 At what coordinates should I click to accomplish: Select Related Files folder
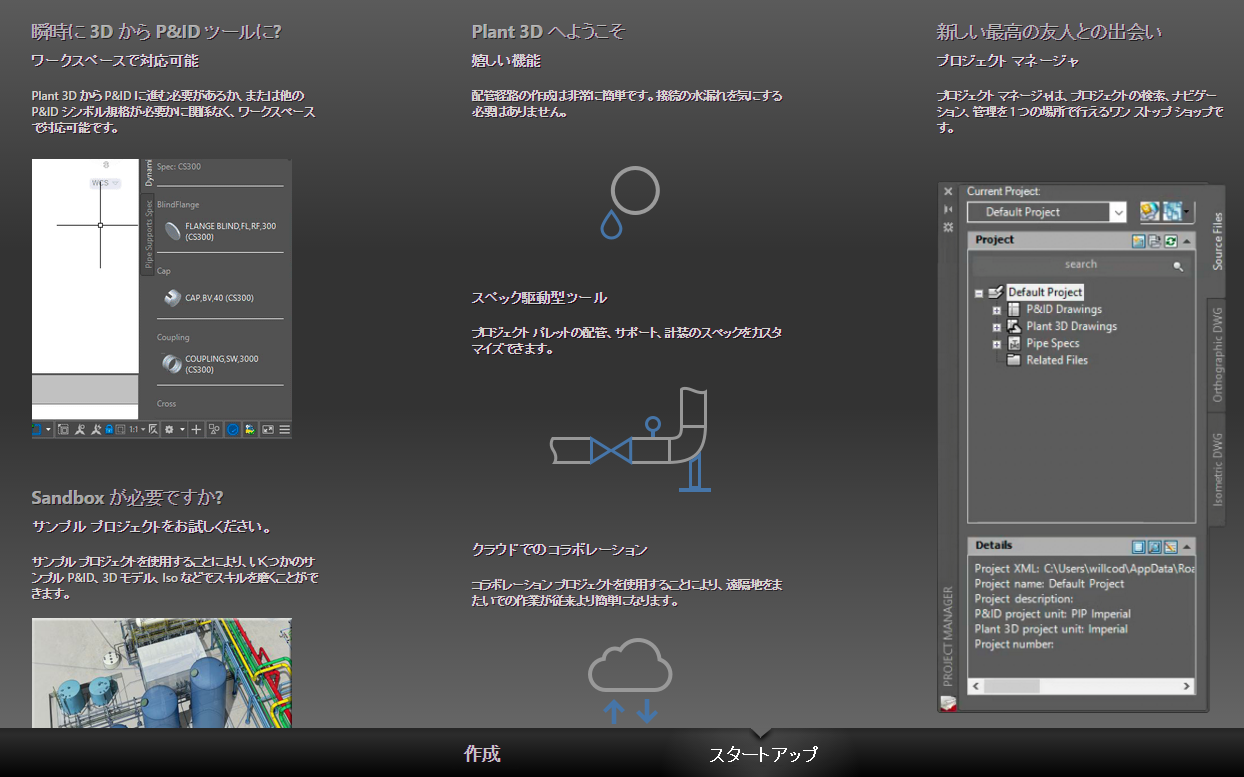(x=1057, y=360)
